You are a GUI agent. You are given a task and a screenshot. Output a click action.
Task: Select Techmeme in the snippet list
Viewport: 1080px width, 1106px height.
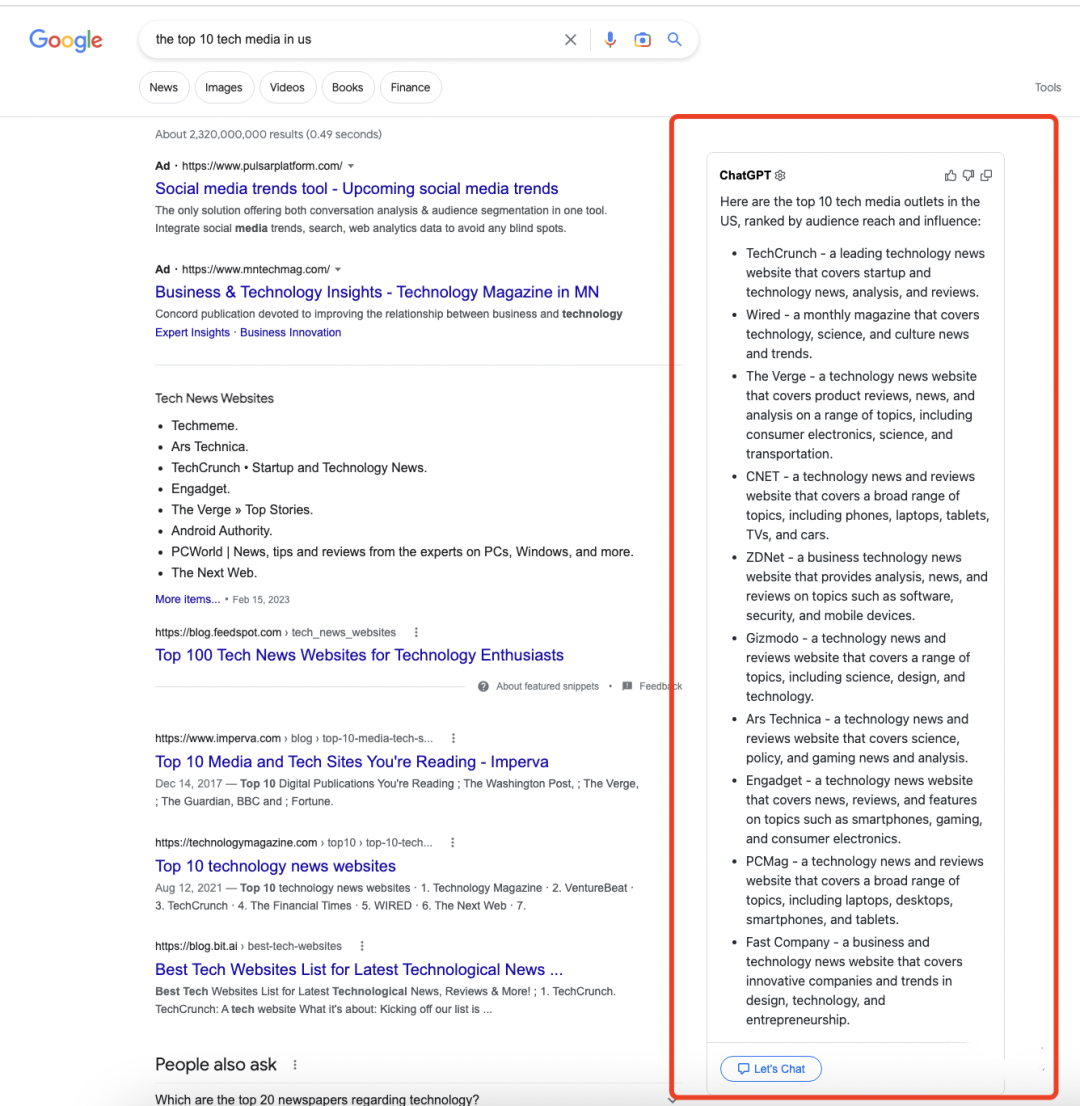click(205, 425)
